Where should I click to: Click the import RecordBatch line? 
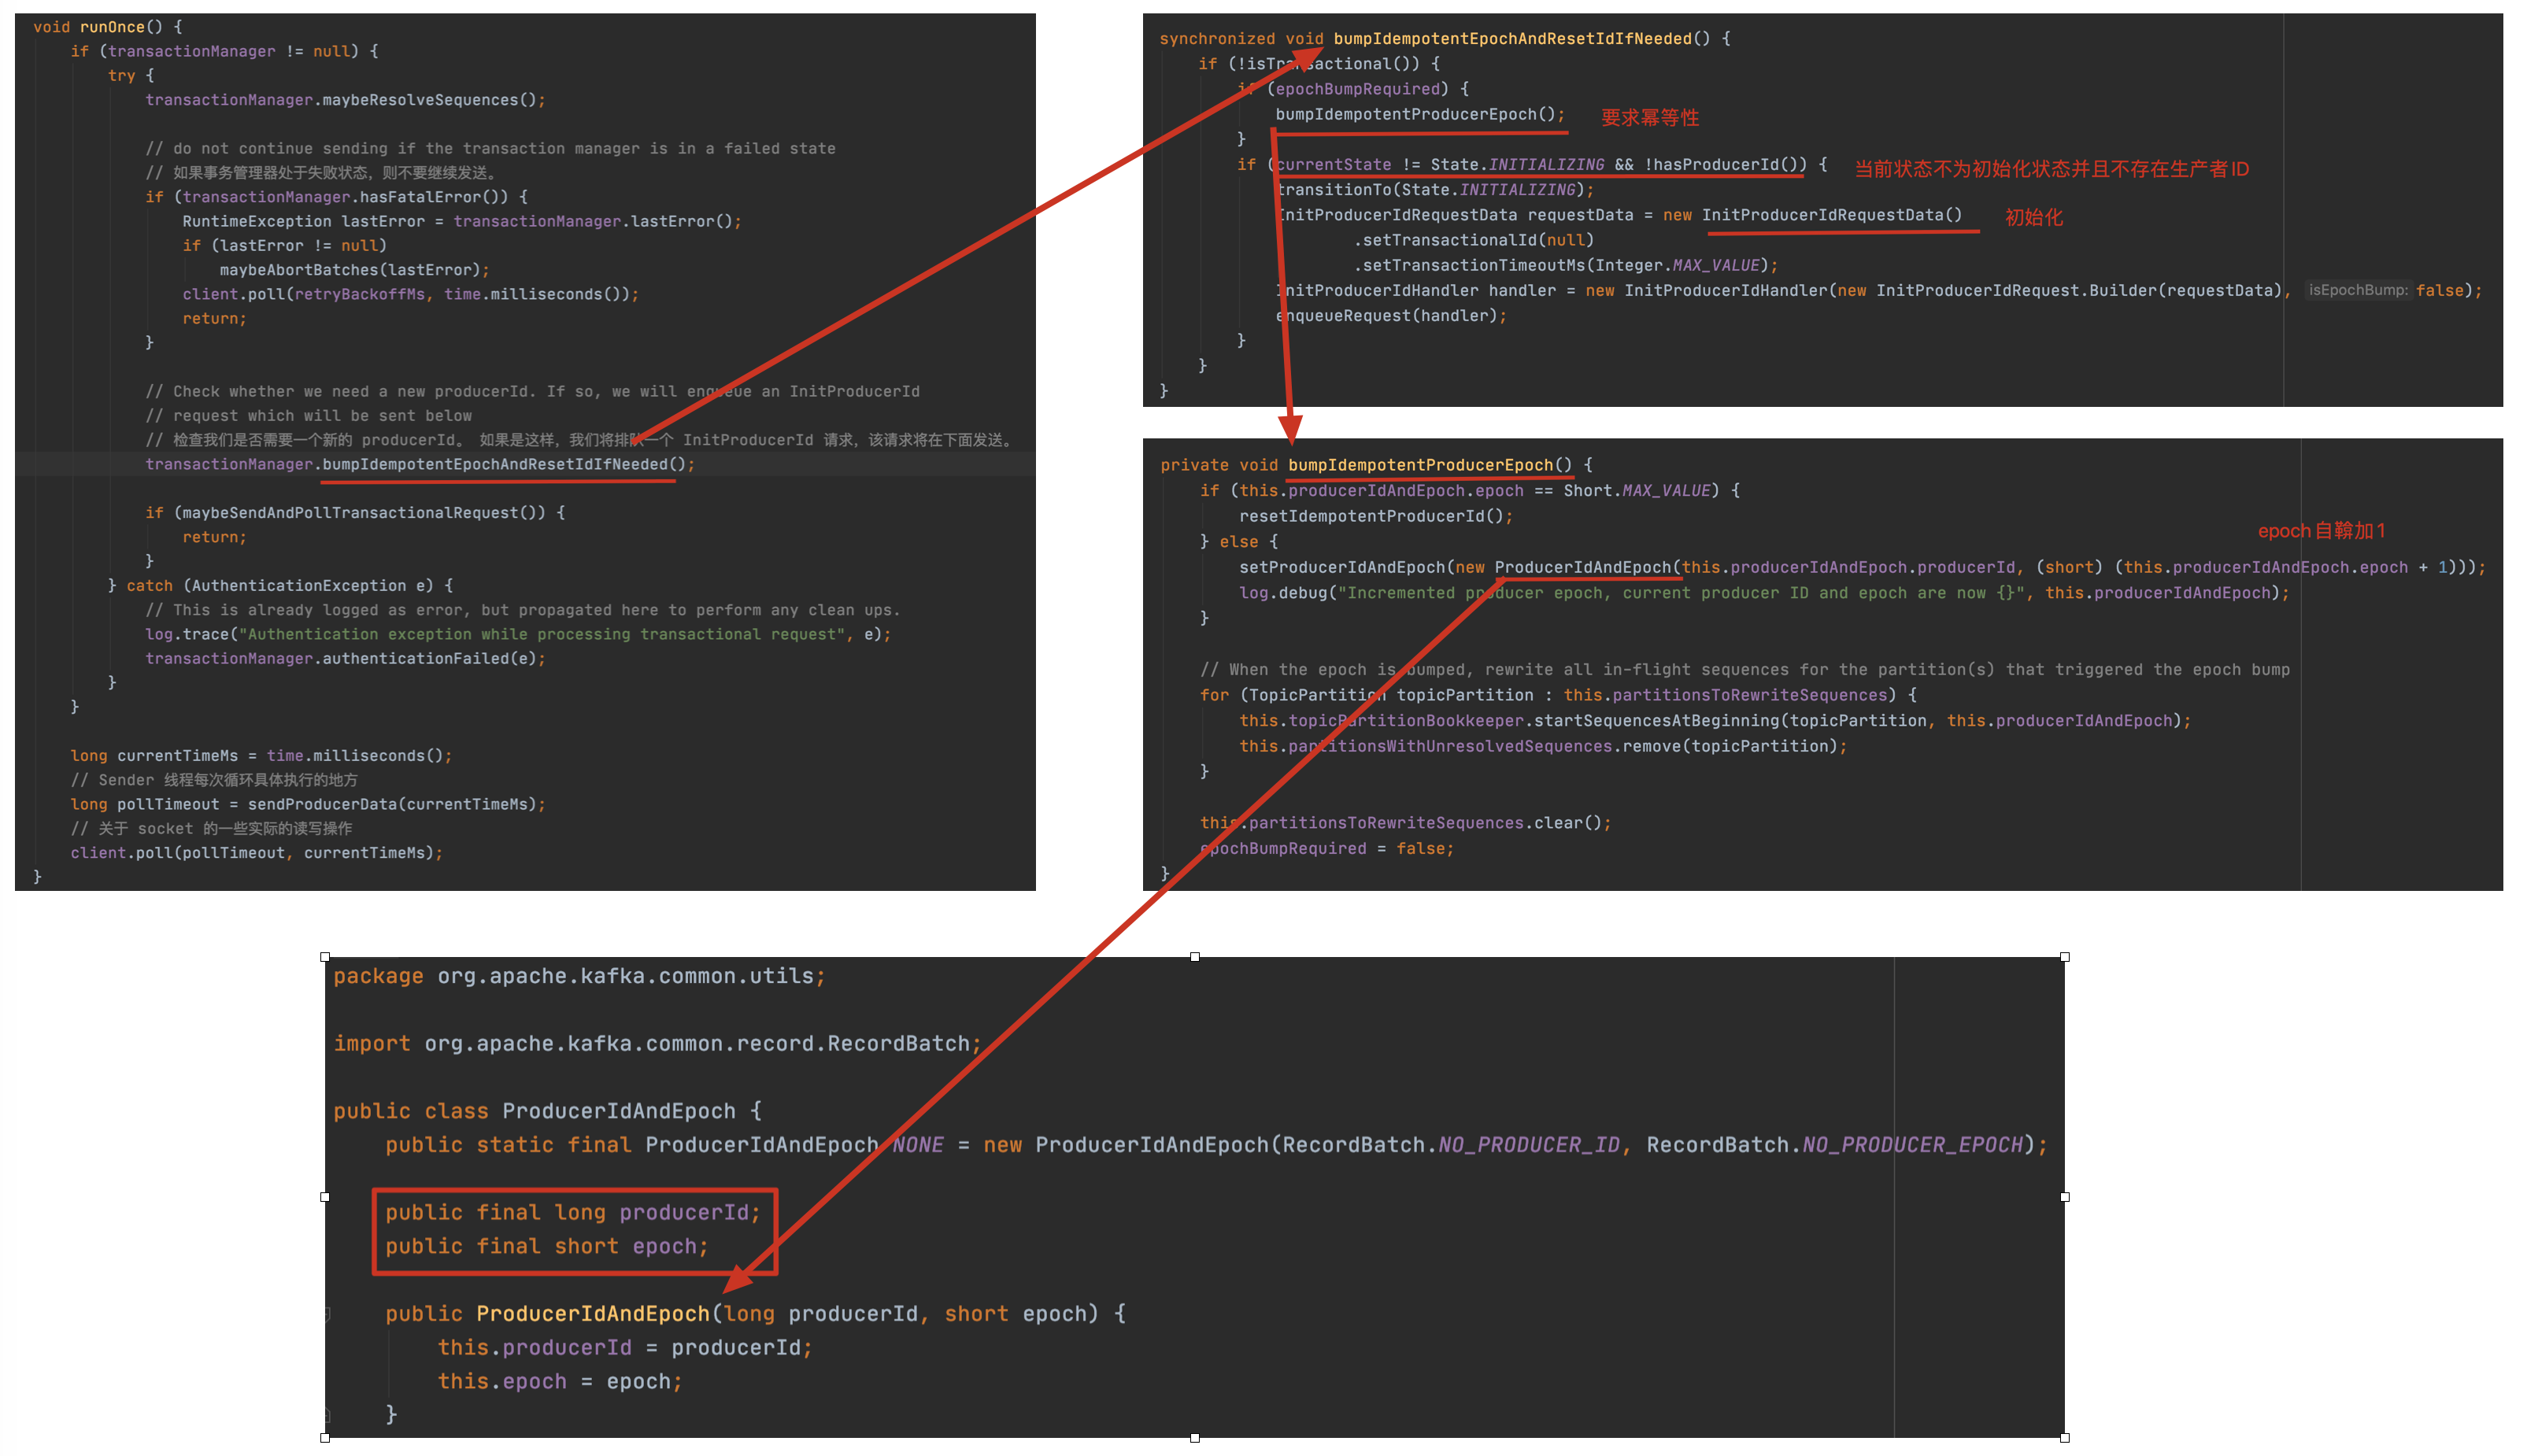(x=657, y=1044)
